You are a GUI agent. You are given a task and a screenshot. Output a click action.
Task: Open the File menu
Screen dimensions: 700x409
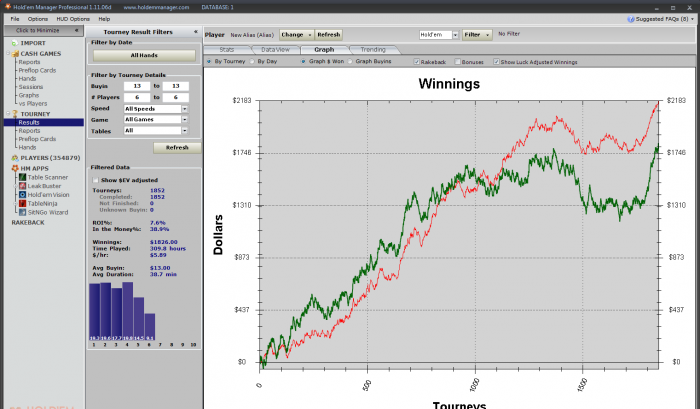coord(15,19)
